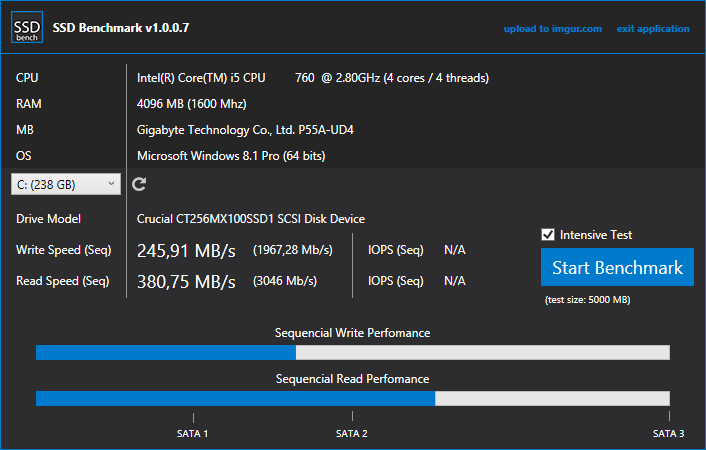Click the 380,75 MB/s read speed value

tap(186, 281)
